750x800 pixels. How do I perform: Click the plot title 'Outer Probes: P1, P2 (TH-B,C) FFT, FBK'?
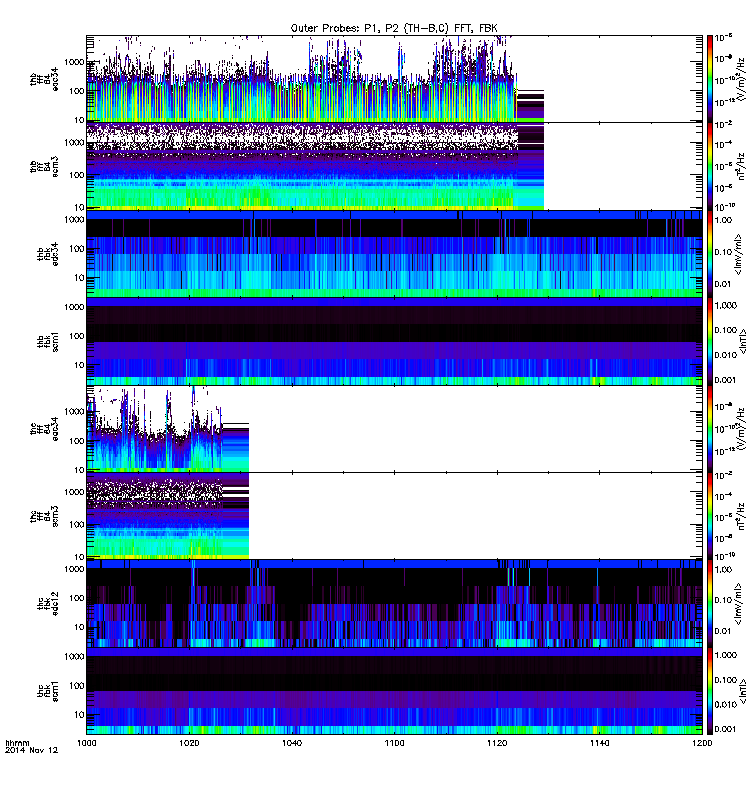394,28
